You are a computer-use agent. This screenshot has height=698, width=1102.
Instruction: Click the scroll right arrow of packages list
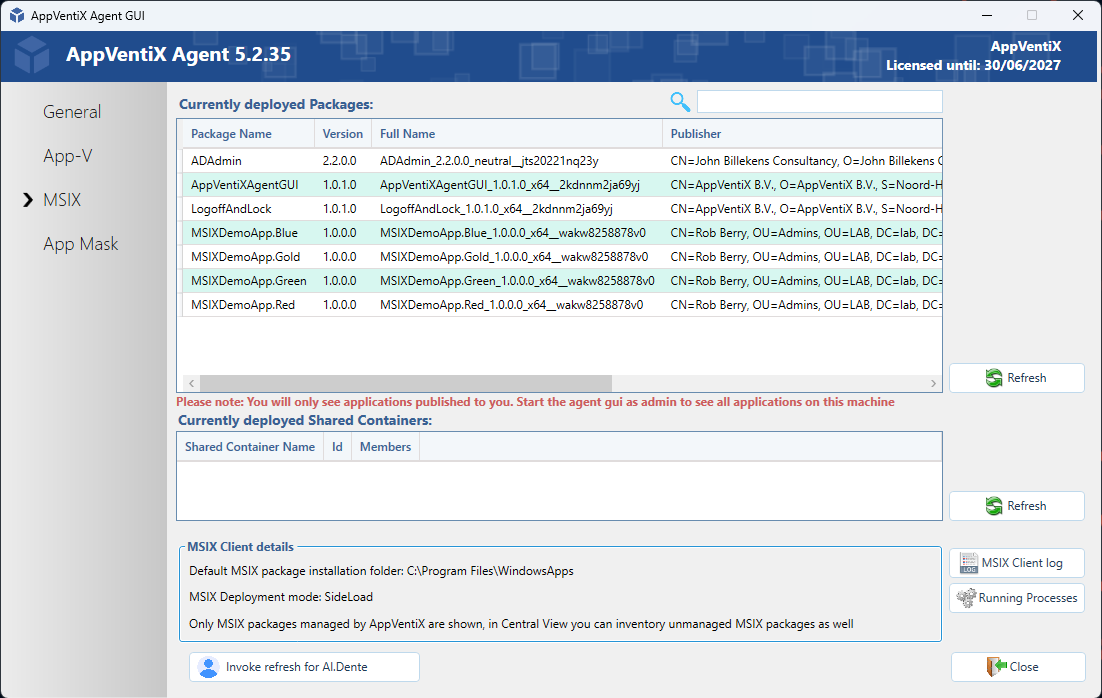pyautogui.click(x=933, y=383)
